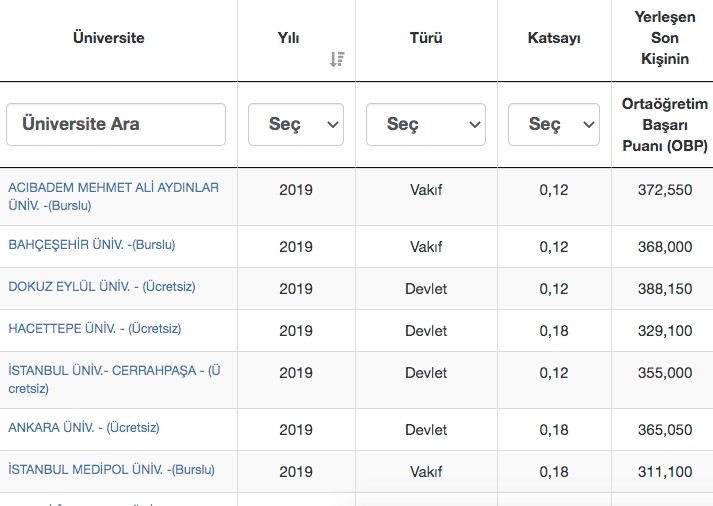This screenshot has width=713, height=506.
Task: Click the Üniversite column header
Action: [109, 38]
